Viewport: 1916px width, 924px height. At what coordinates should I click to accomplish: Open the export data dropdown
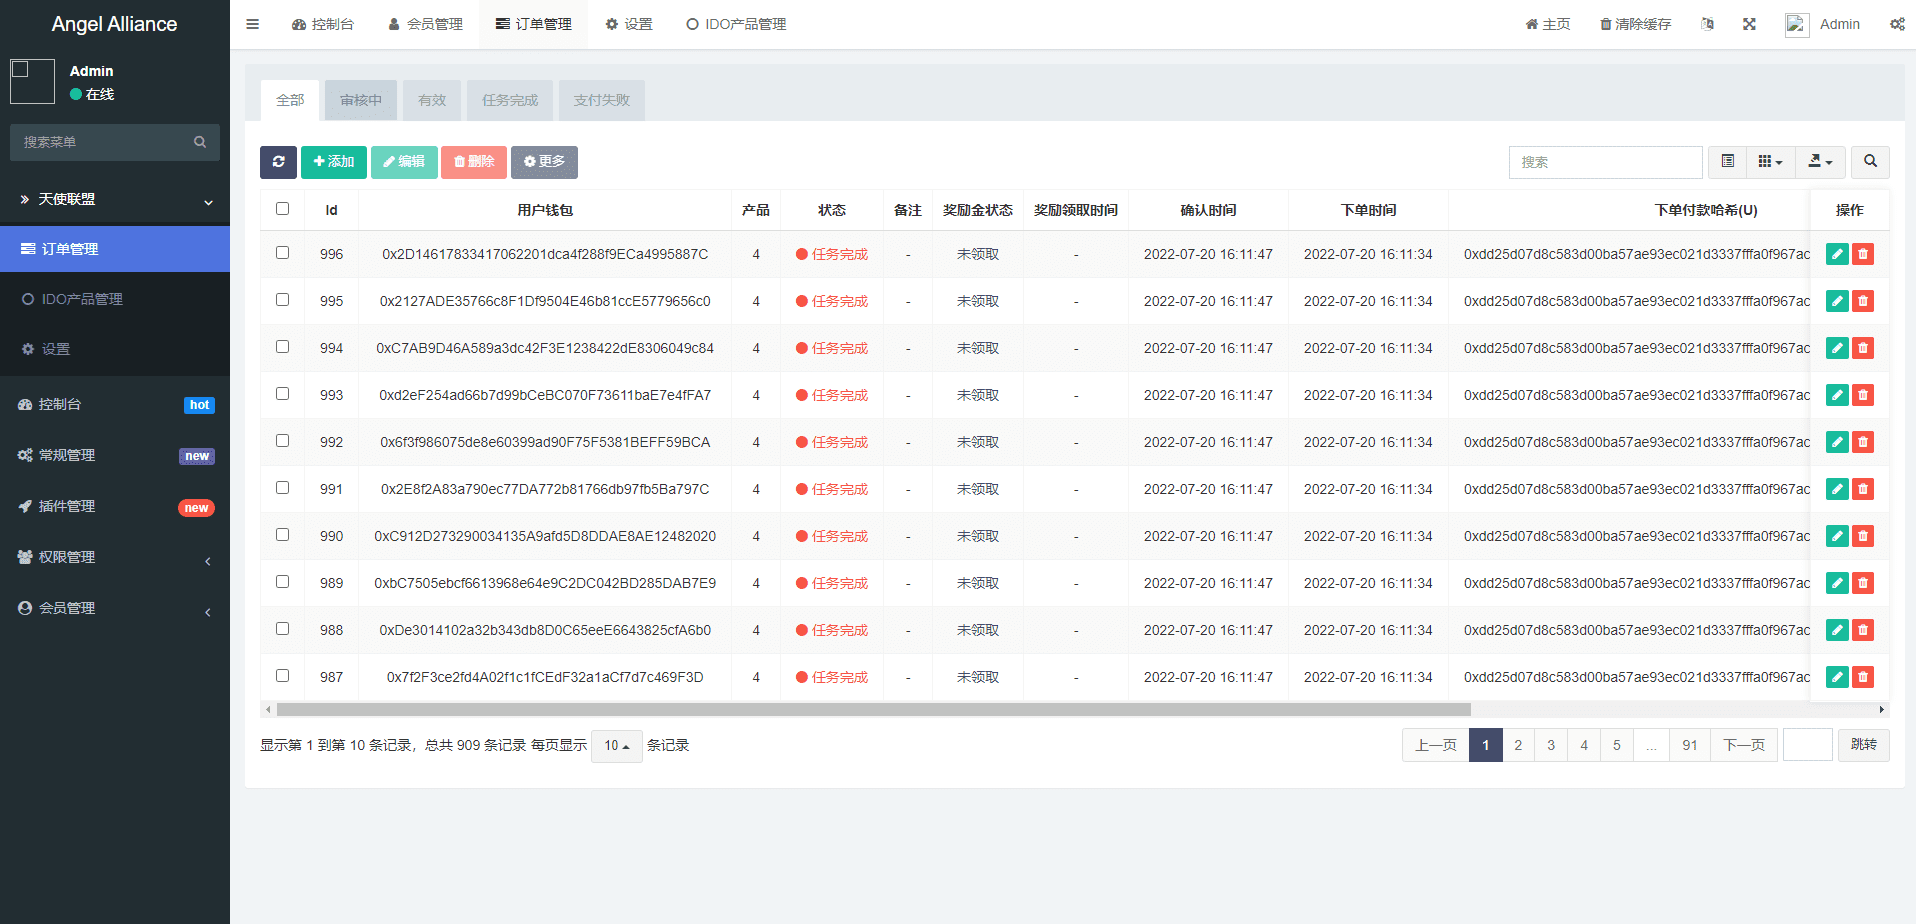click(1820, 162)
